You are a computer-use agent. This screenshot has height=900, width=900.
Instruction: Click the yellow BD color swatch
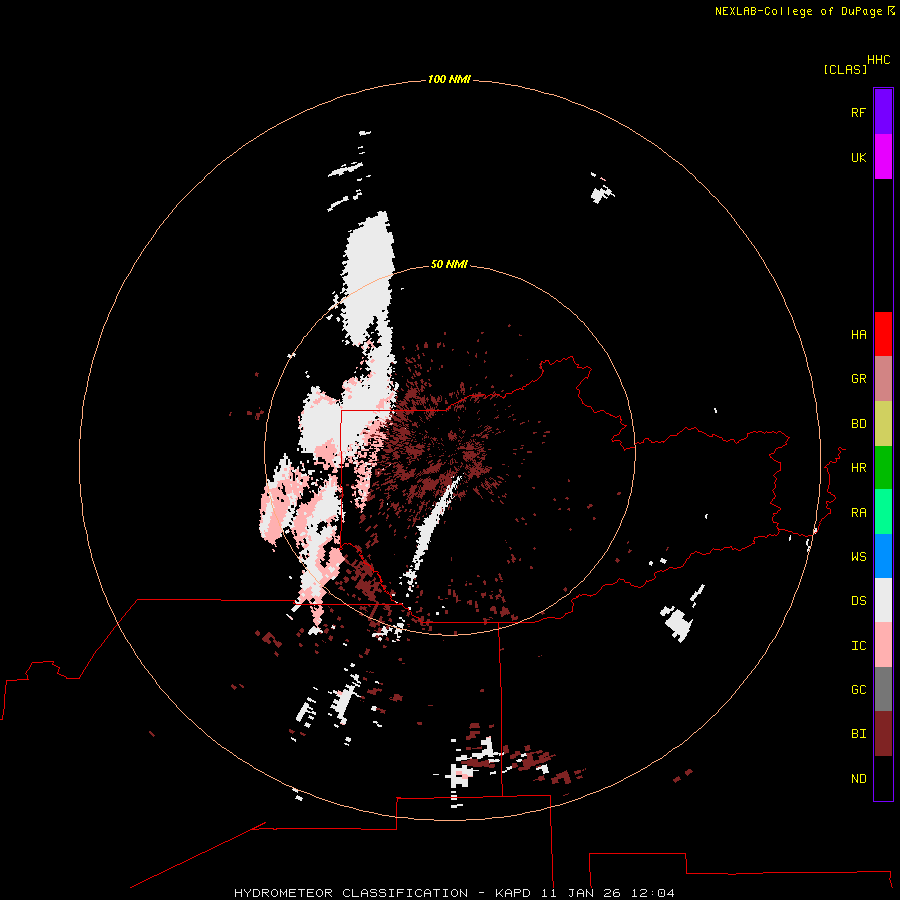(x=883, y=424)
